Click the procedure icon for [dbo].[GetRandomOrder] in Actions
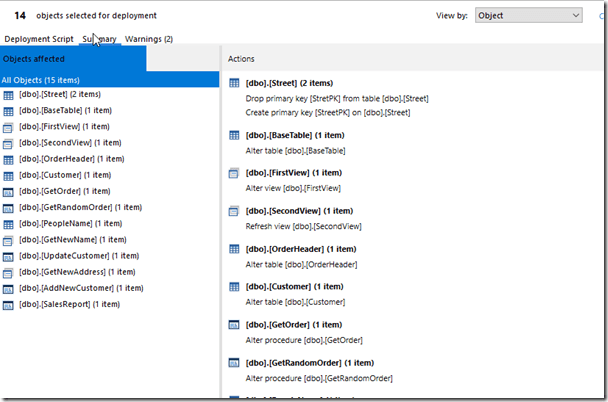This screenshot has width=608, height=402. 235,363
